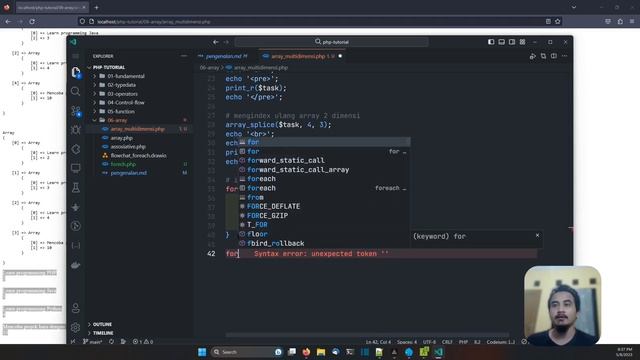Choose the FORCE_GZIP suggestion
The height and width of the screenshot is (360, 640).
[324, 216]
